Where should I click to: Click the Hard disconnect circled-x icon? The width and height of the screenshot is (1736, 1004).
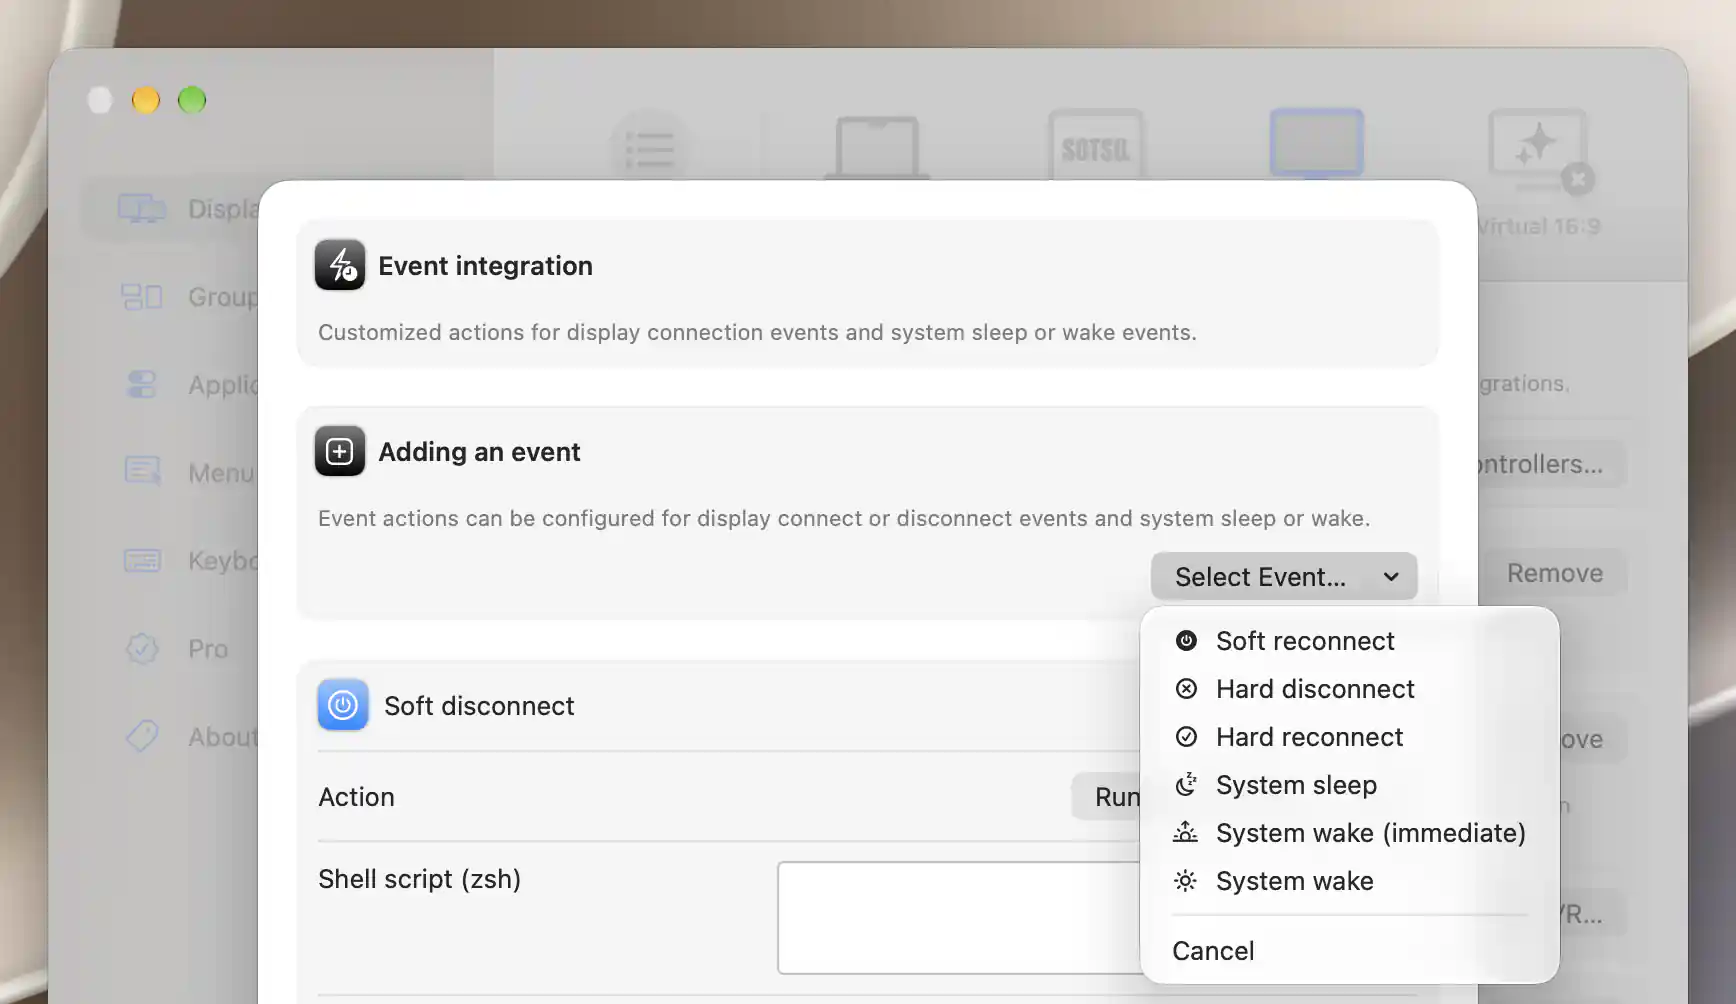(1186, 689)
